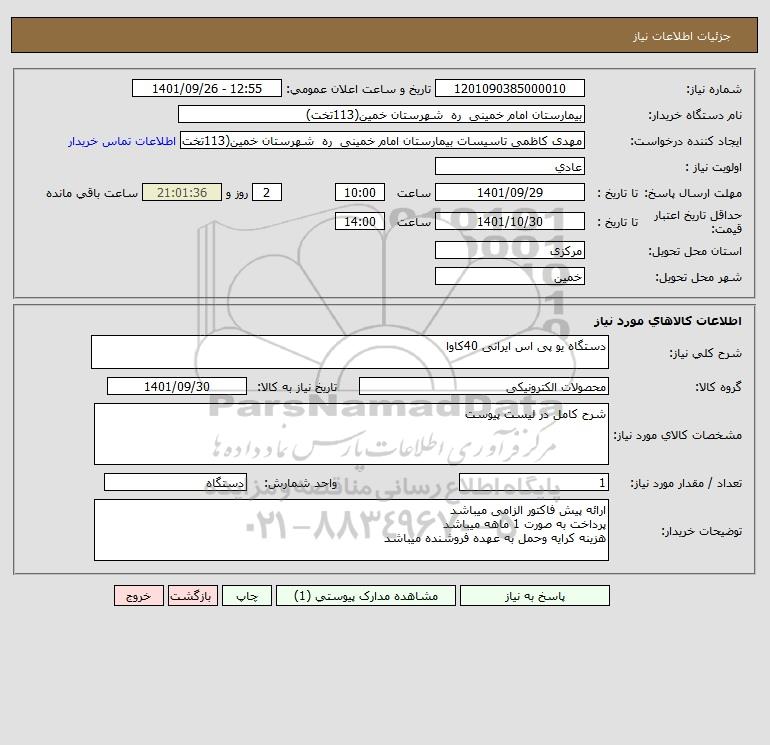Viewport: 770px width, 745px height.
Task: Click general description field دستگاه یو پی اس
Action: 350,352
